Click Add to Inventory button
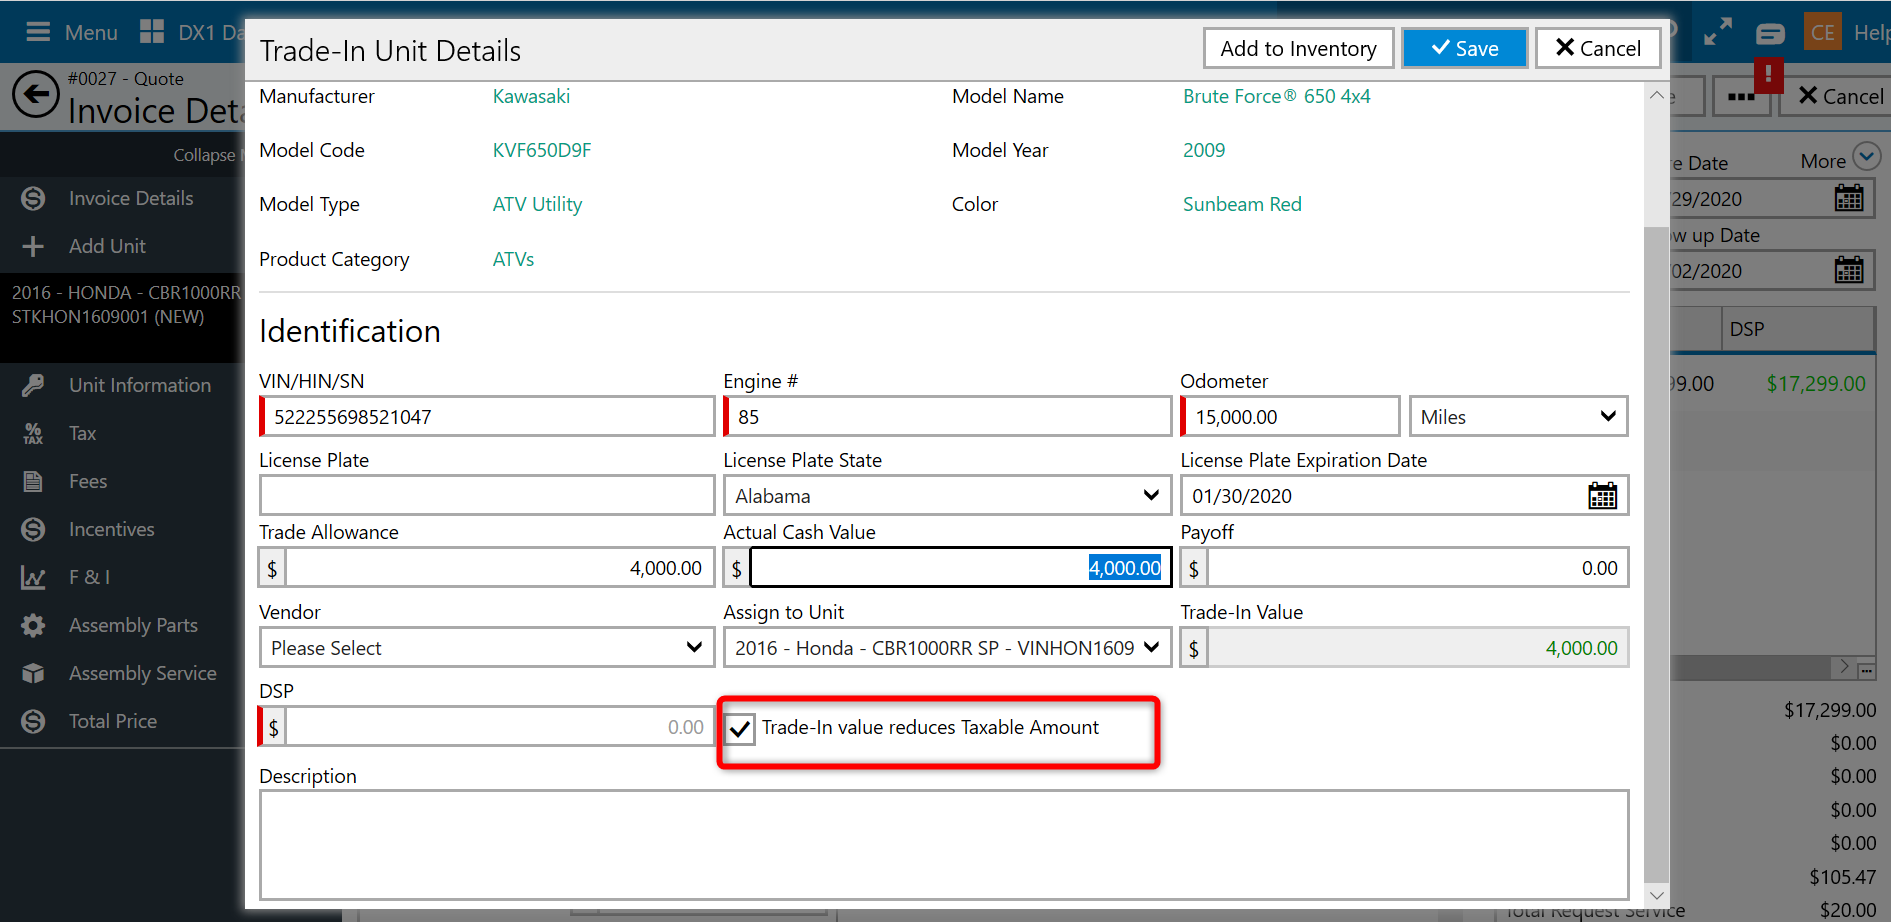 click(x=1298, y=48)
